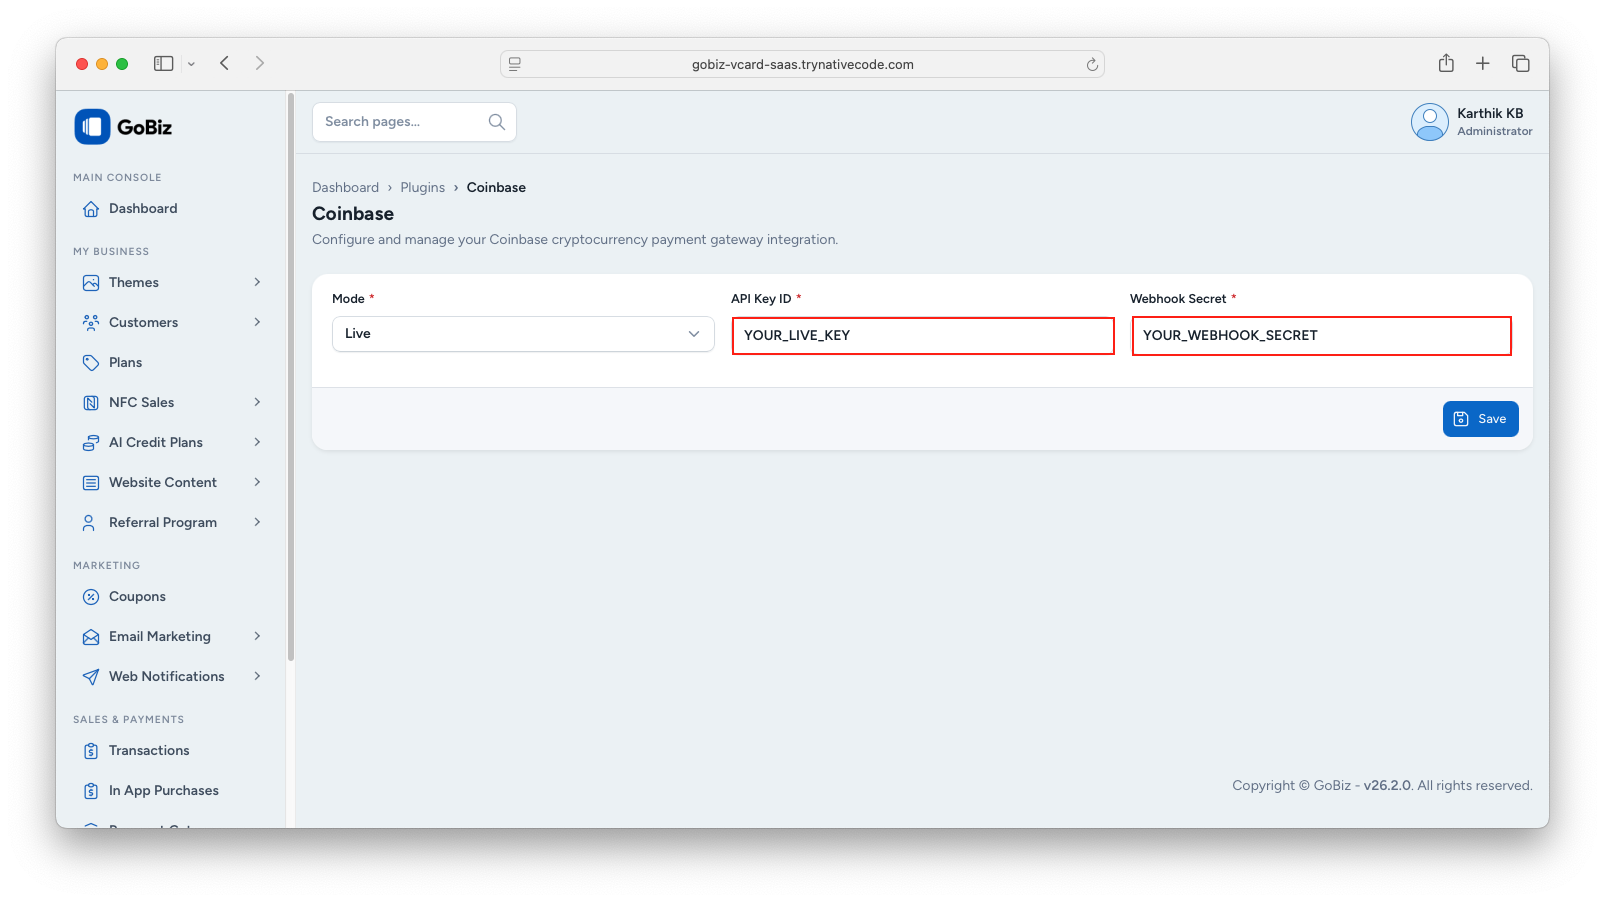1605x902 pixels.
Task: Click the Safari sidebar toggle icon
Action: coord(164,63)
